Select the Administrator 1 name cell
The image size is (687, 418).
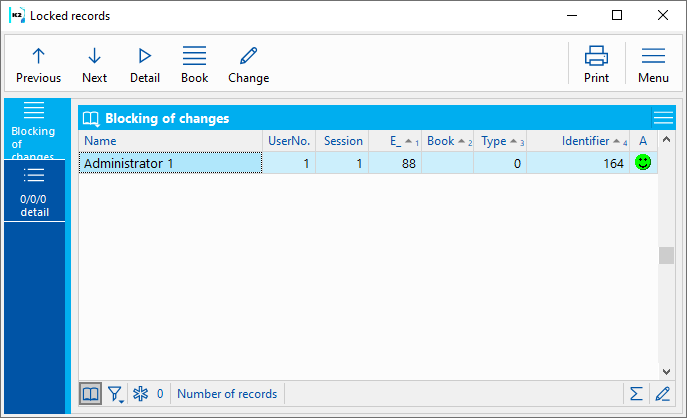click(x=170, y=163)
